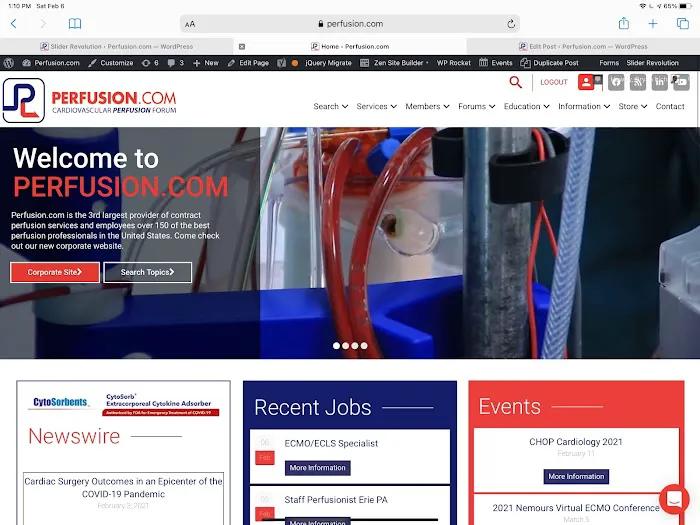Open Cardiac Surgery Outcomes newswire article
Screen dimensions: 700x525
[x=124, y=488]
